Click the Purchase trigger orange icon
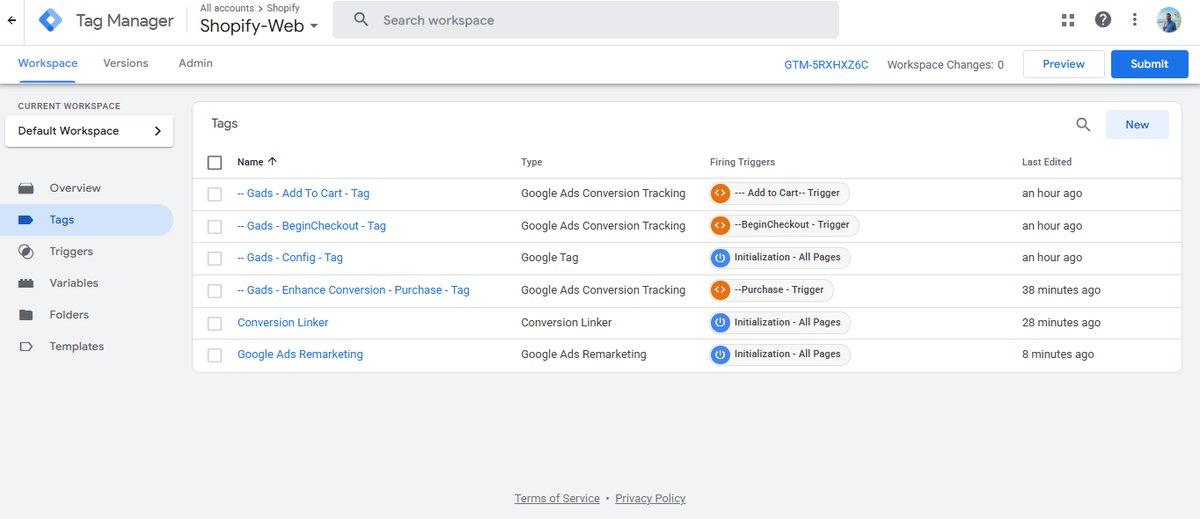The height and width of the screenshot is (519, 1200). (719, 290)
